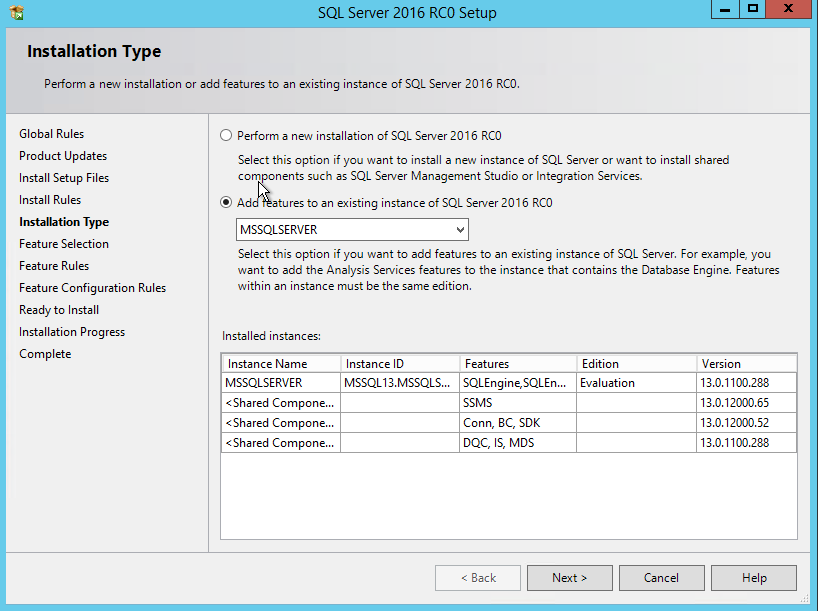Click the disabled Back button
This screenshot has height=611, width=818.
tap(478, 578)
